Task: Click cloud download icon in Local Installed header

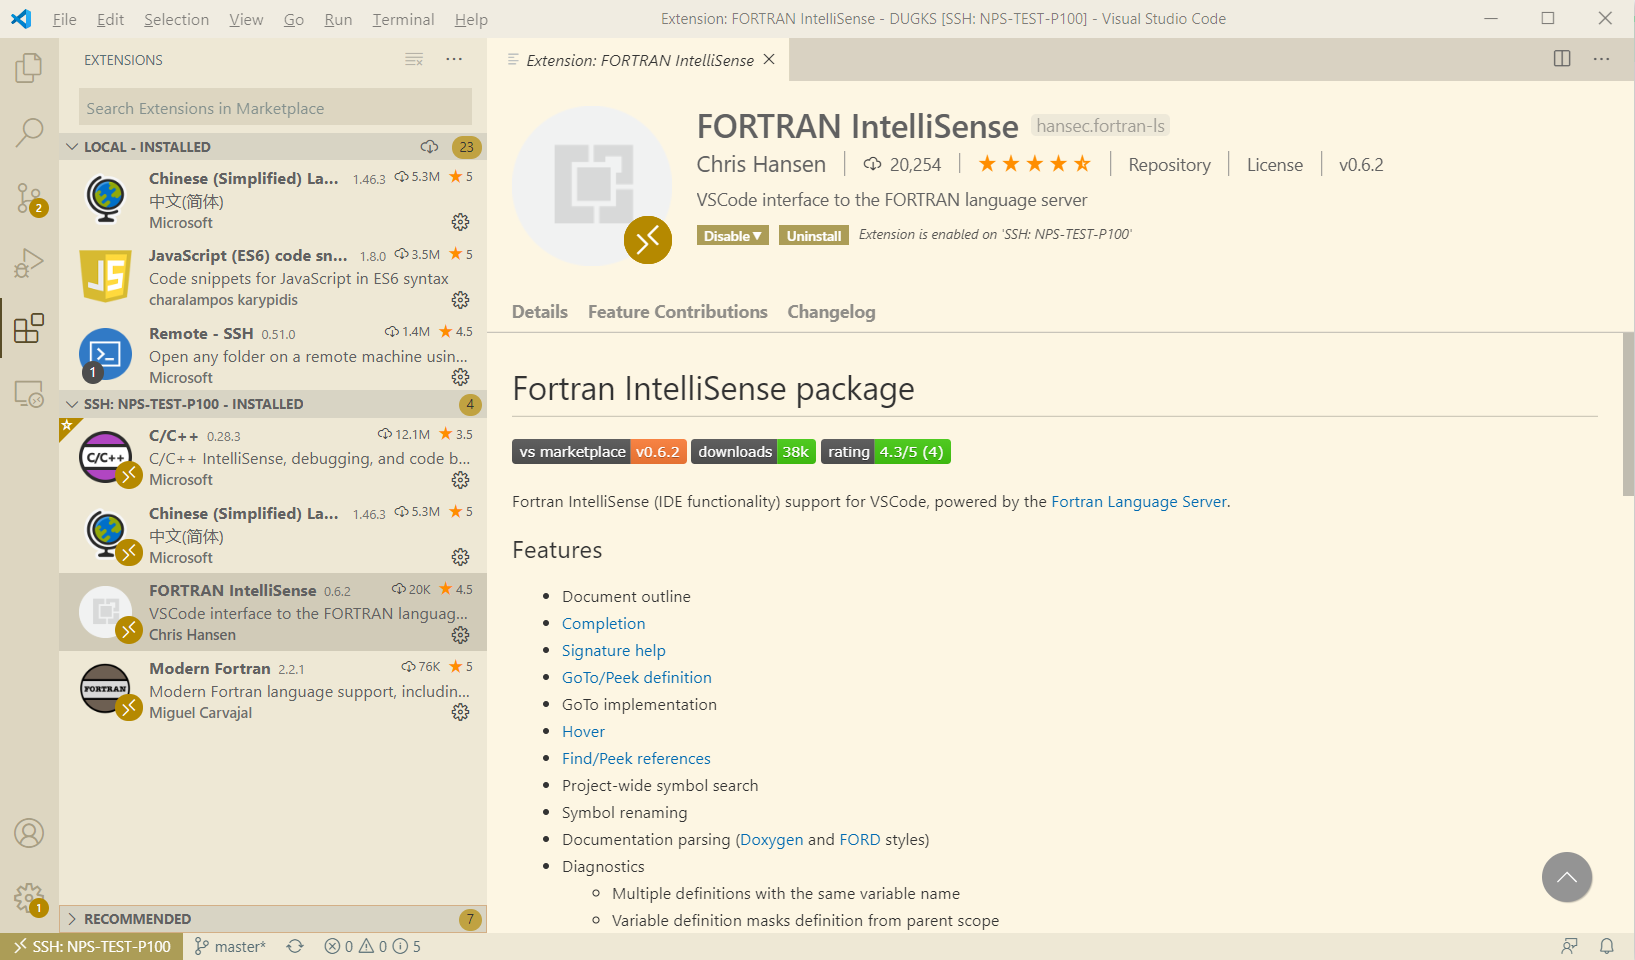Action: tap(430, 147)
